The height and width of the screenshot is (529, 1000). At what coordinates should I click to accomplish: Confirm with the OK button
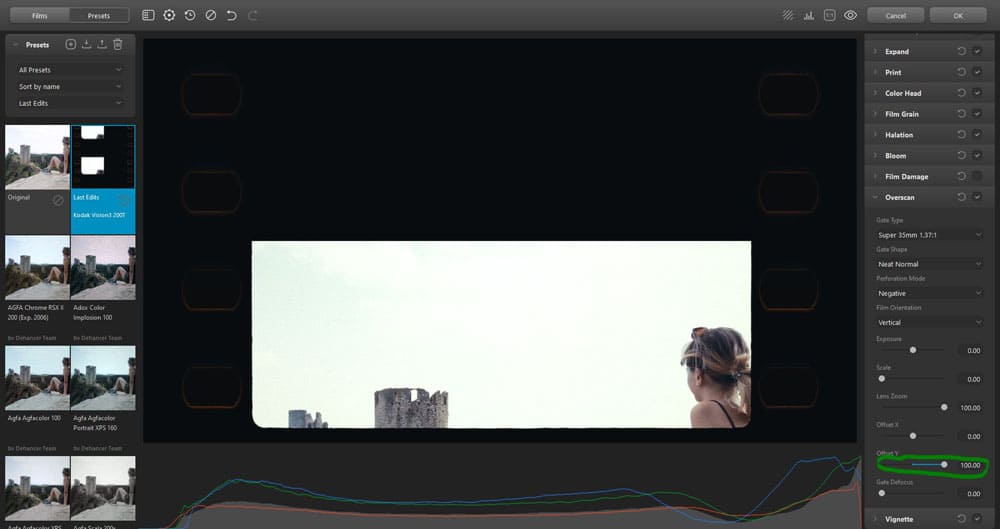click(x=958, y=15)
